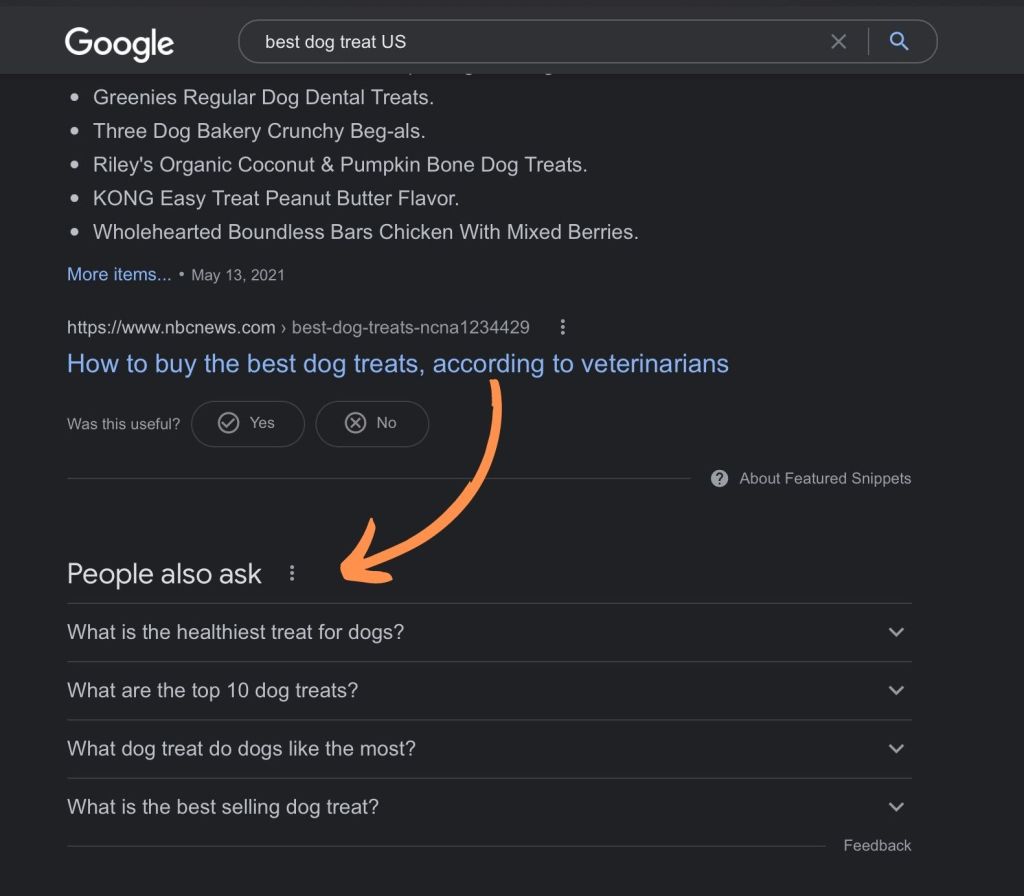The width and height of the screenshot is (1024, 896).
Task: Click the magnifying glass search icon
Action: pos(899,41)
